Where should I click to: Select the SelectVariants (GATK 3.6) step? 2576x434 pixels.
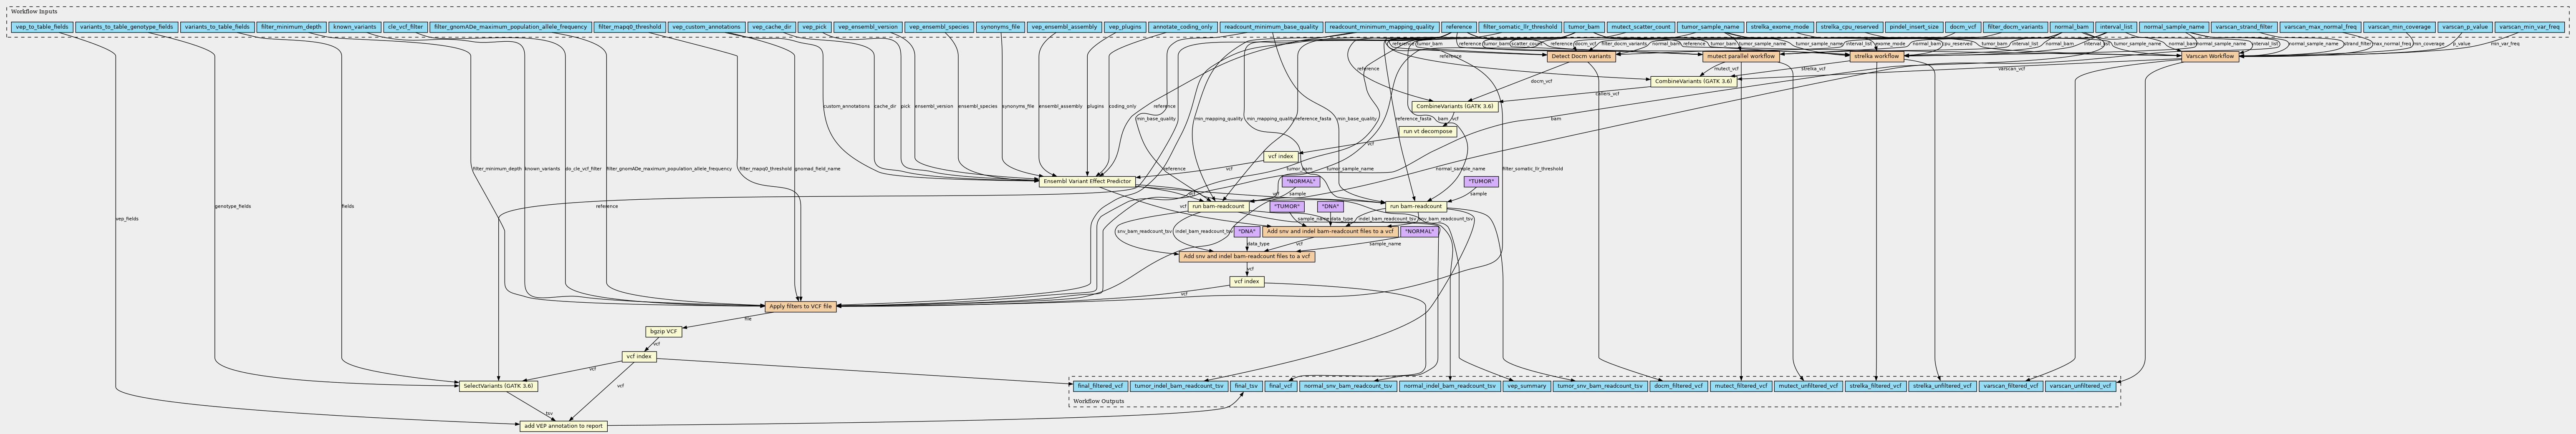pyautogui.click(x=498, y=386)
